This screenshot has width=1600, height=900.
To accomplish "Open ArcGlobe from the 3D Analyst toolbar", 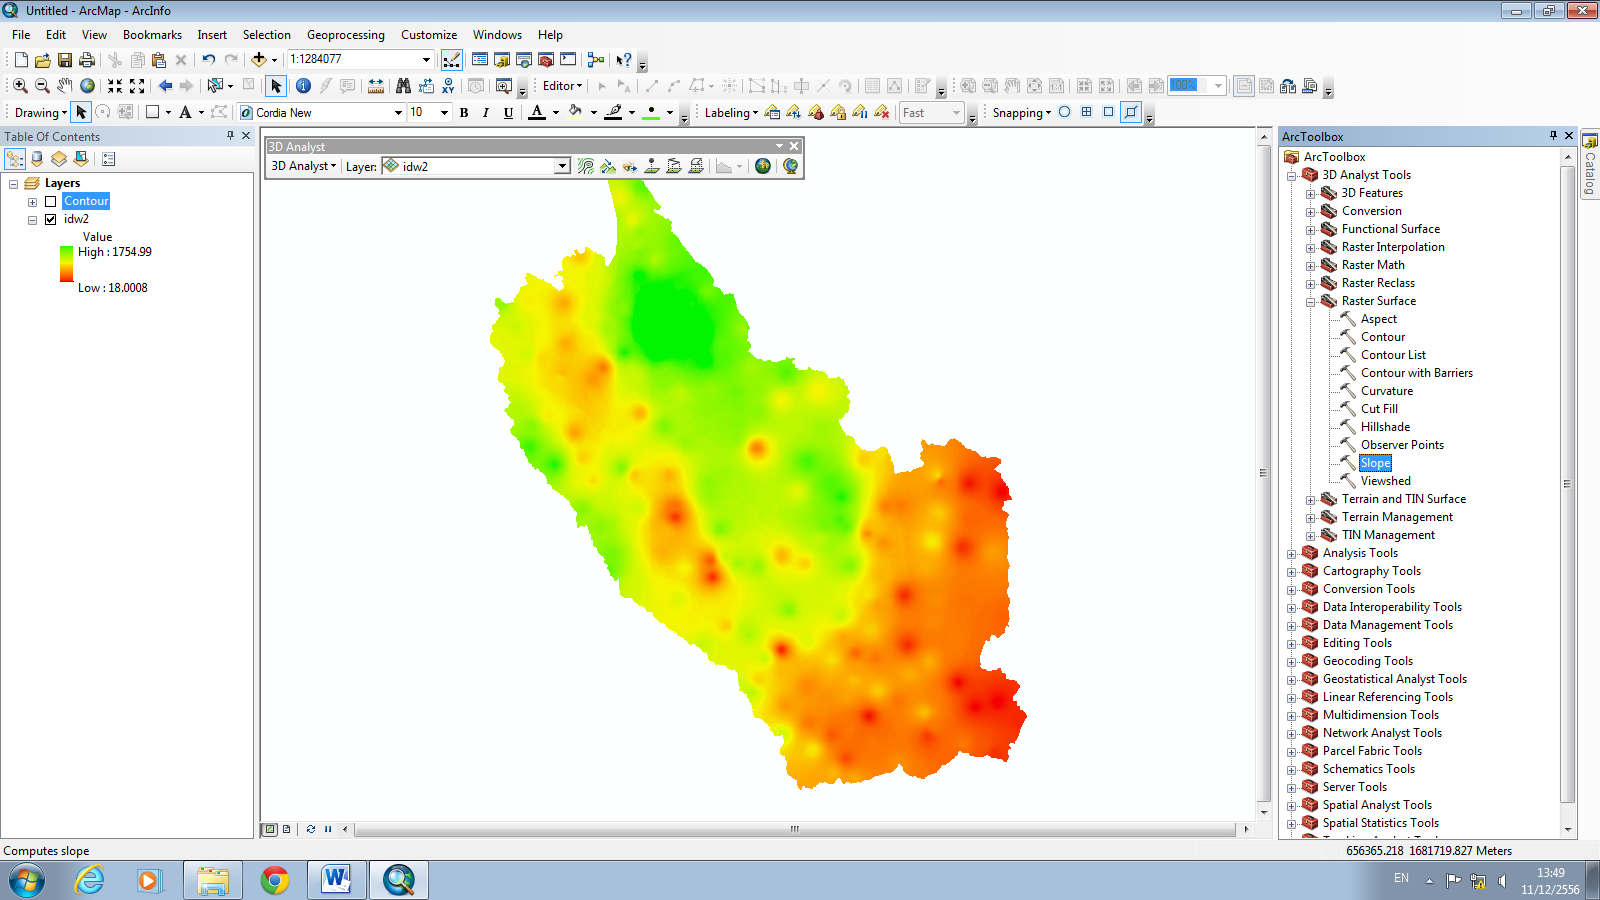I will click(x=789, y=166).
